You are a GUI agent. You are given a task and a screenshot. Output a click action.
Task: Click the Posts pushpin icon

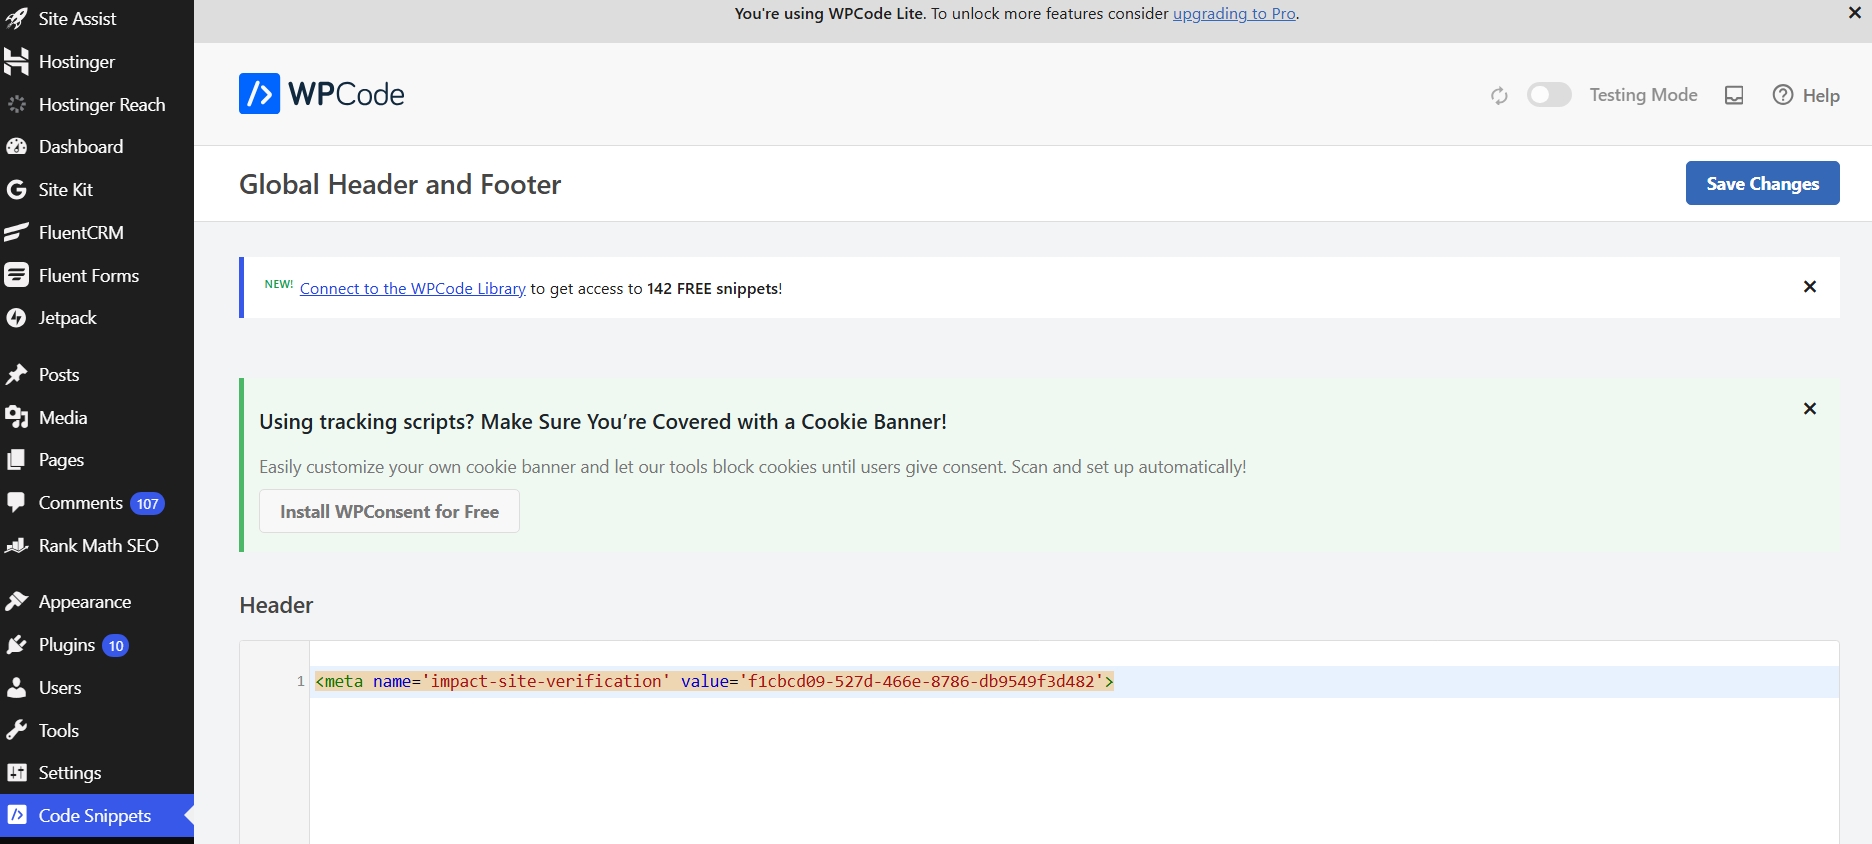click(x=16, y=375)
